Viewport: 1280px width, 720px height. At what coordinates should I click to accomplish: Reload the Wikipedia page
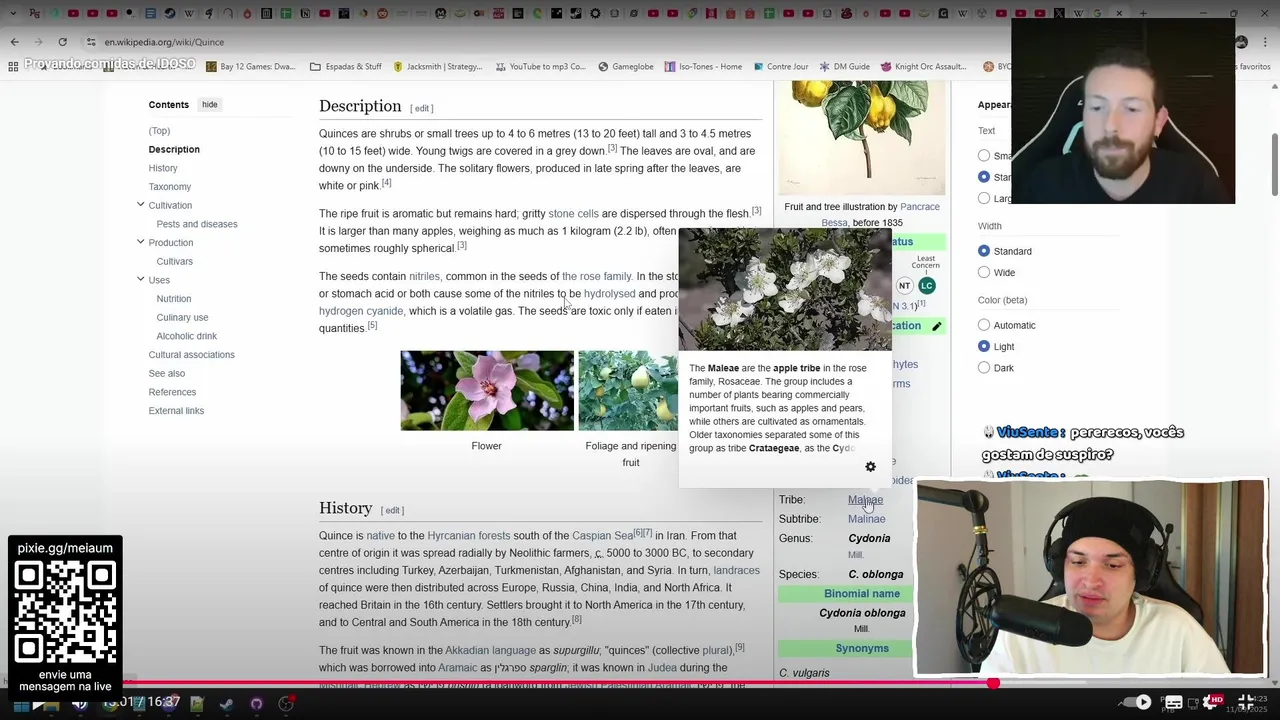coord(62,42)
